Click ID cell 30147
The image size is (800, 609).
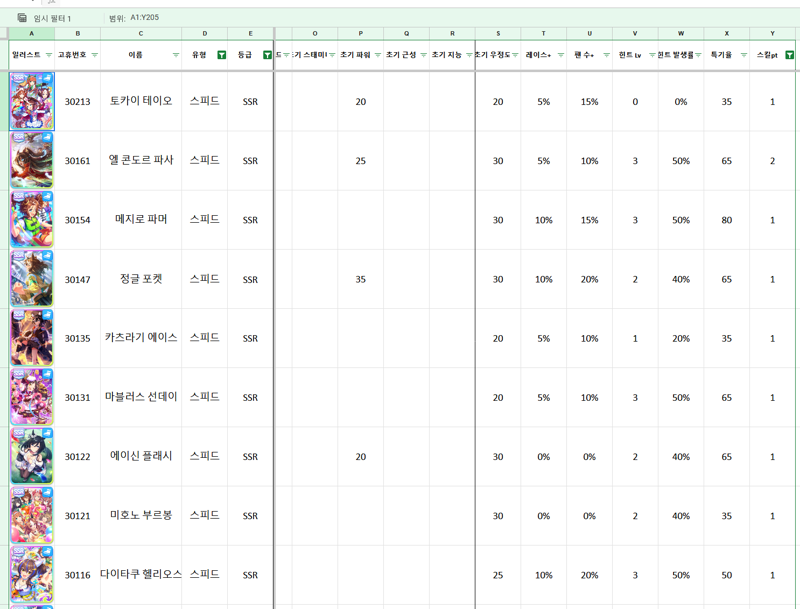click(78, 280)
